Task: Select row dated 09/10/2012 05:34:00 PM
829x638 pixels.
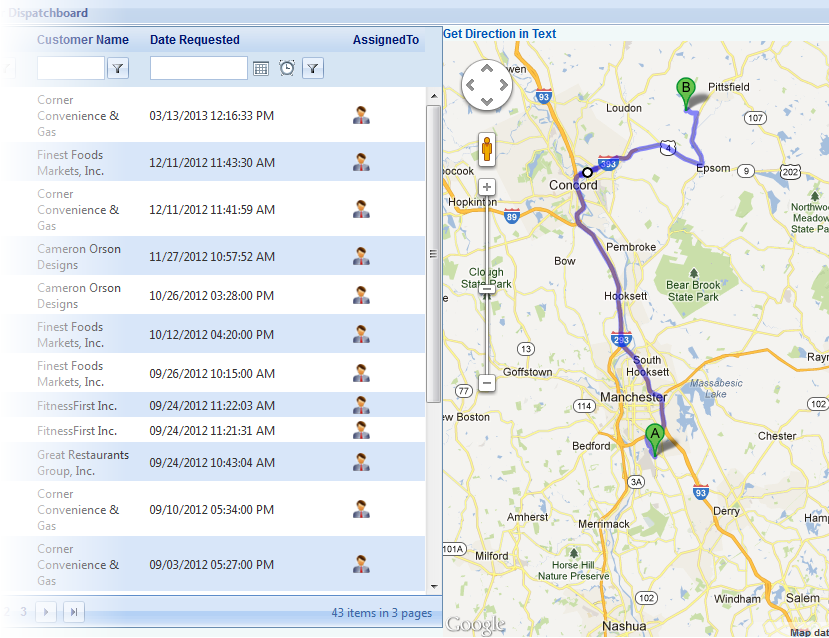Action: 214,509
